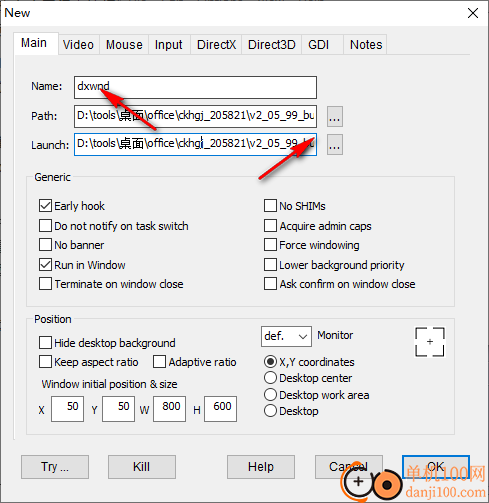This screenshot has width=489, height=503.
Task: Click the window position crosshair target icon
Action: pos(430,342)
